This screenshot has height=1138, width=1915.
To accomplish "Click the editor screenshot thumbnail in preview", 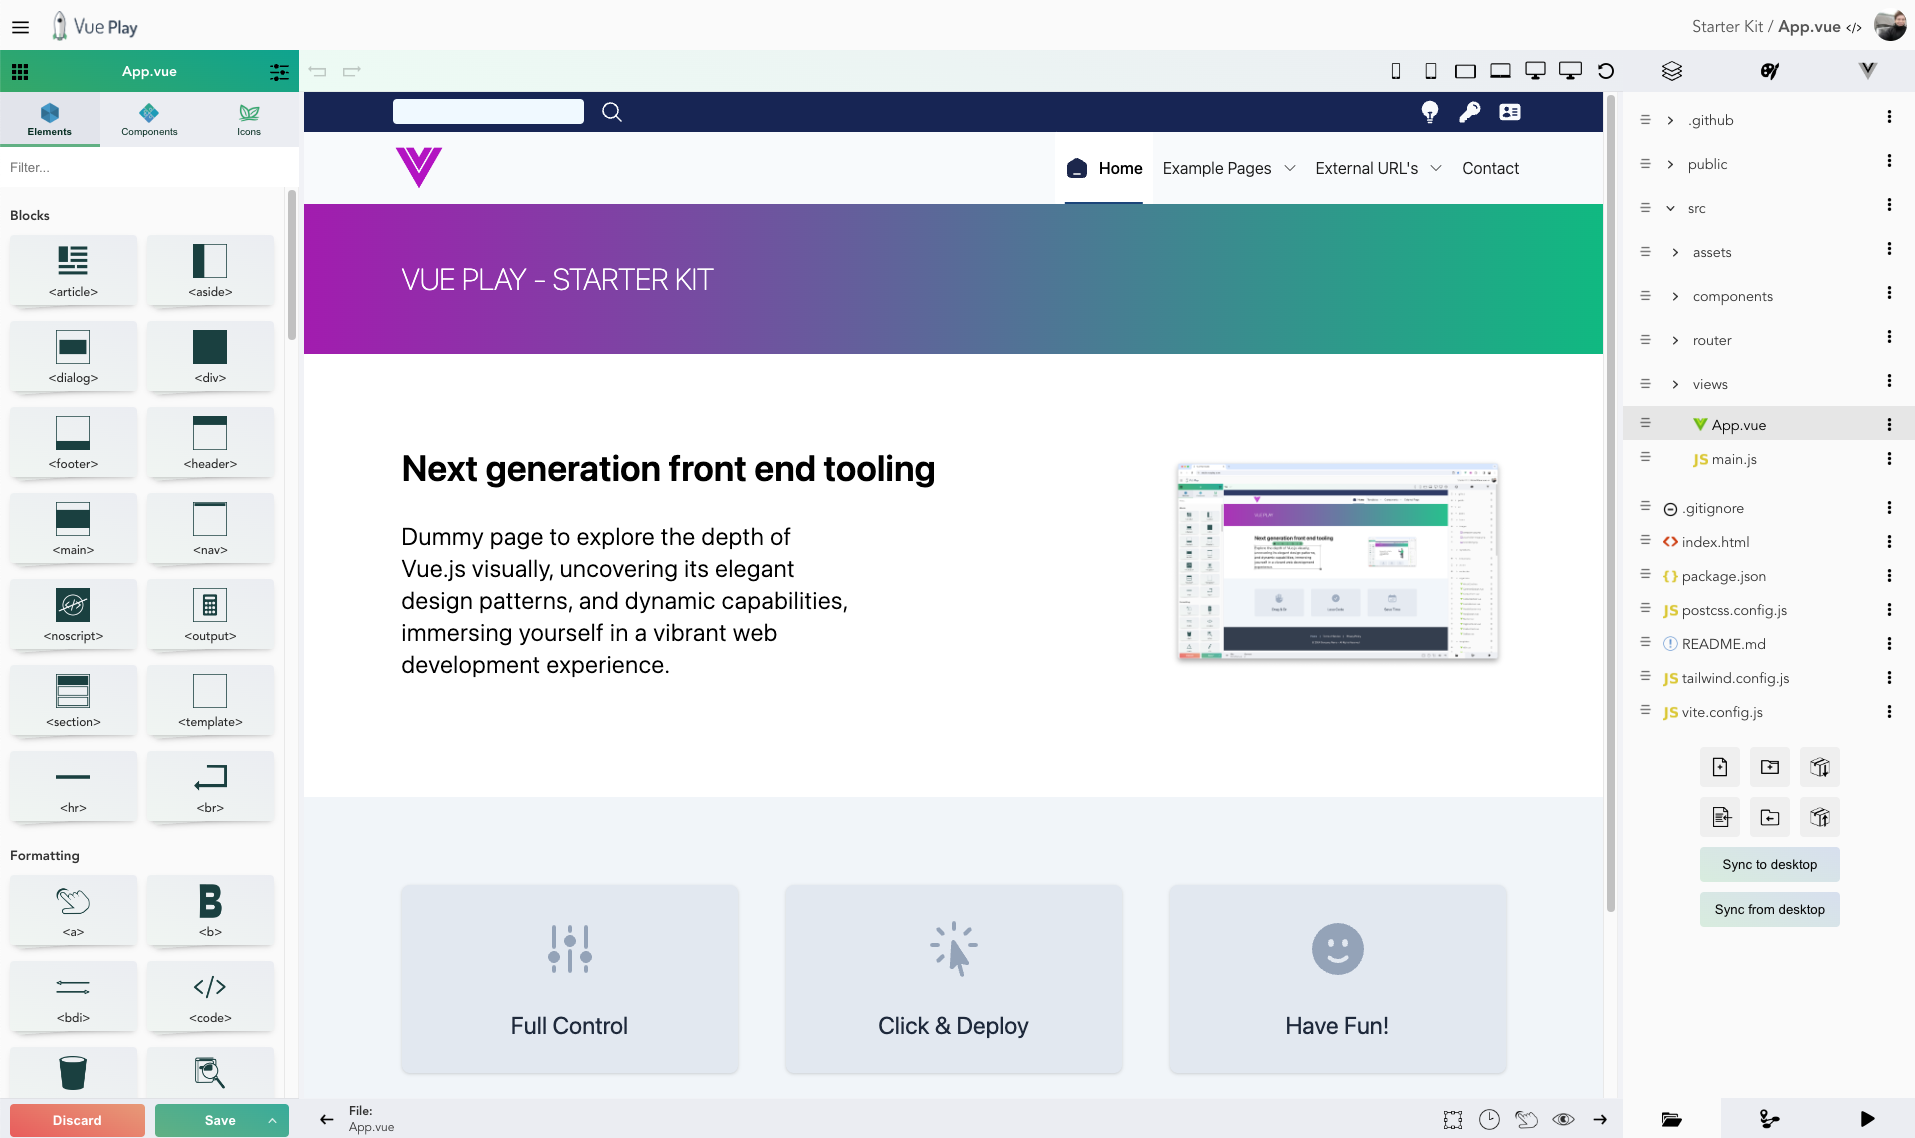I will pos(1337,561).
